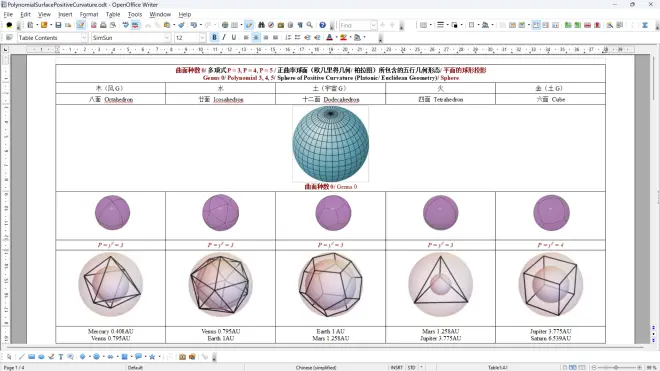Toggle AutoSpellcheck icon
Screen dimensions: 660x371
tap(135, 25)
